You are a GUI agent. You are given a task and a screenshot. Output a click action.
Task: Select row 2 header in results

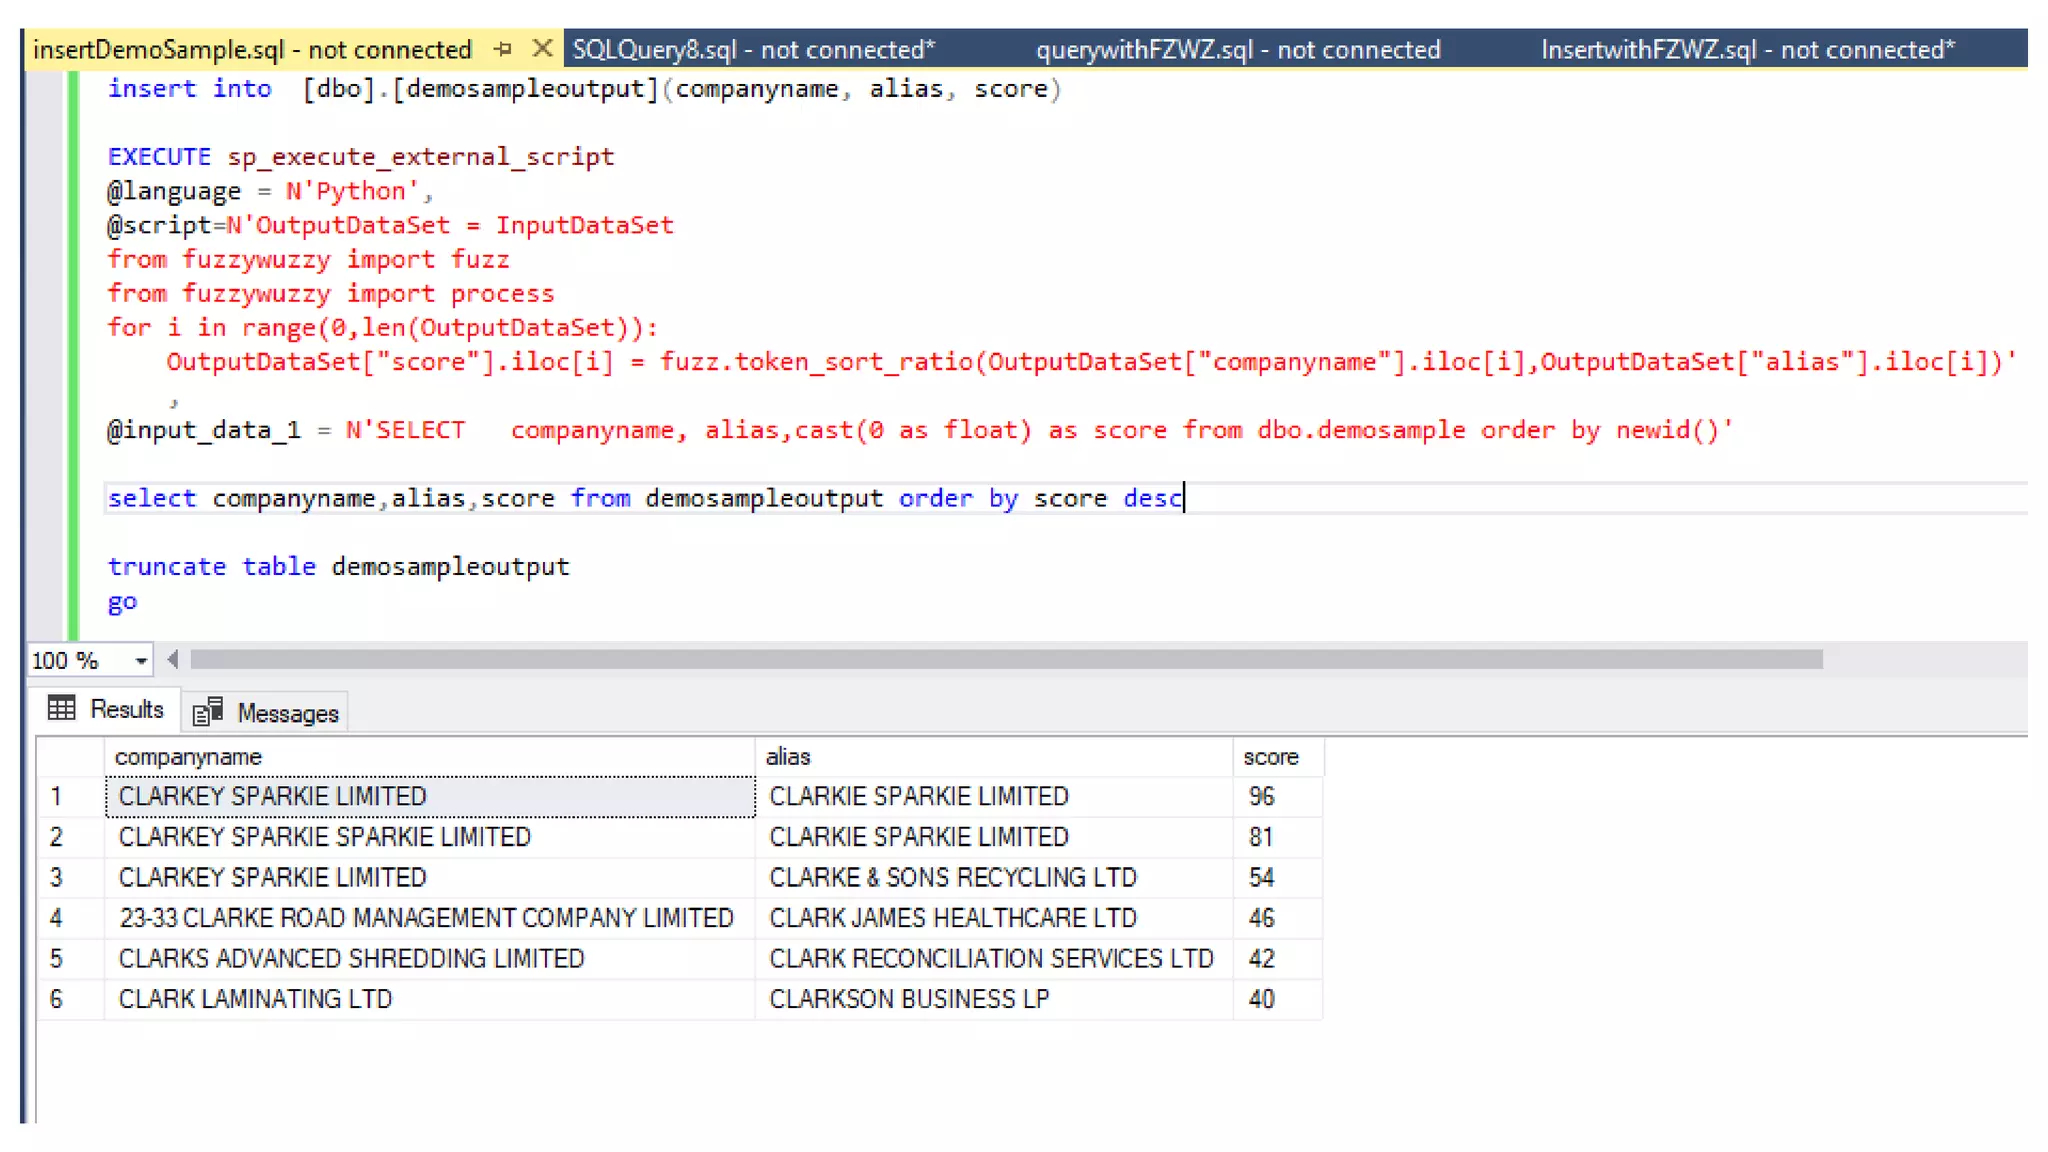tap(70, 837)
